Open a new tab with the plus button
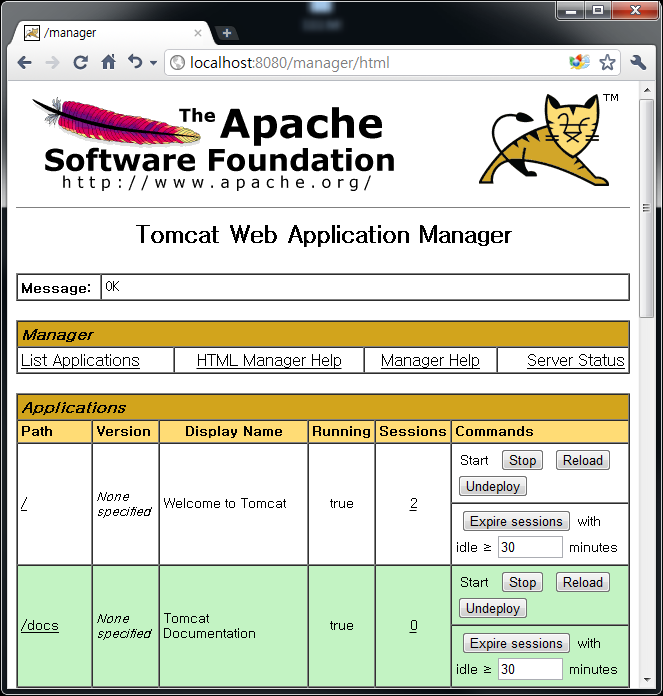The image size is (663, 696). coord(227,33)
